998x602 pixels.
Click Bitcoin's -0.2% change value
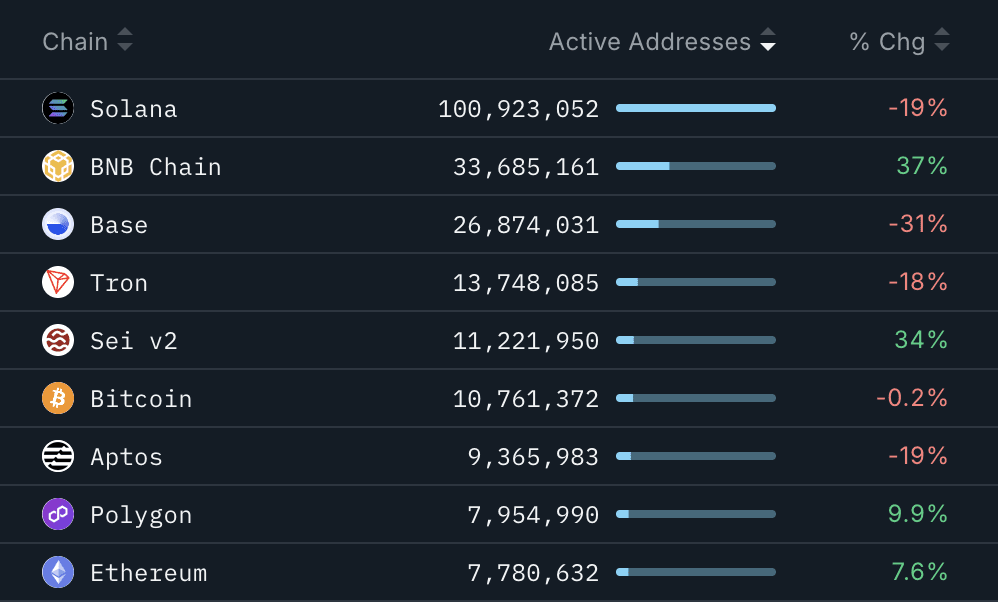[x=911, y=398]
